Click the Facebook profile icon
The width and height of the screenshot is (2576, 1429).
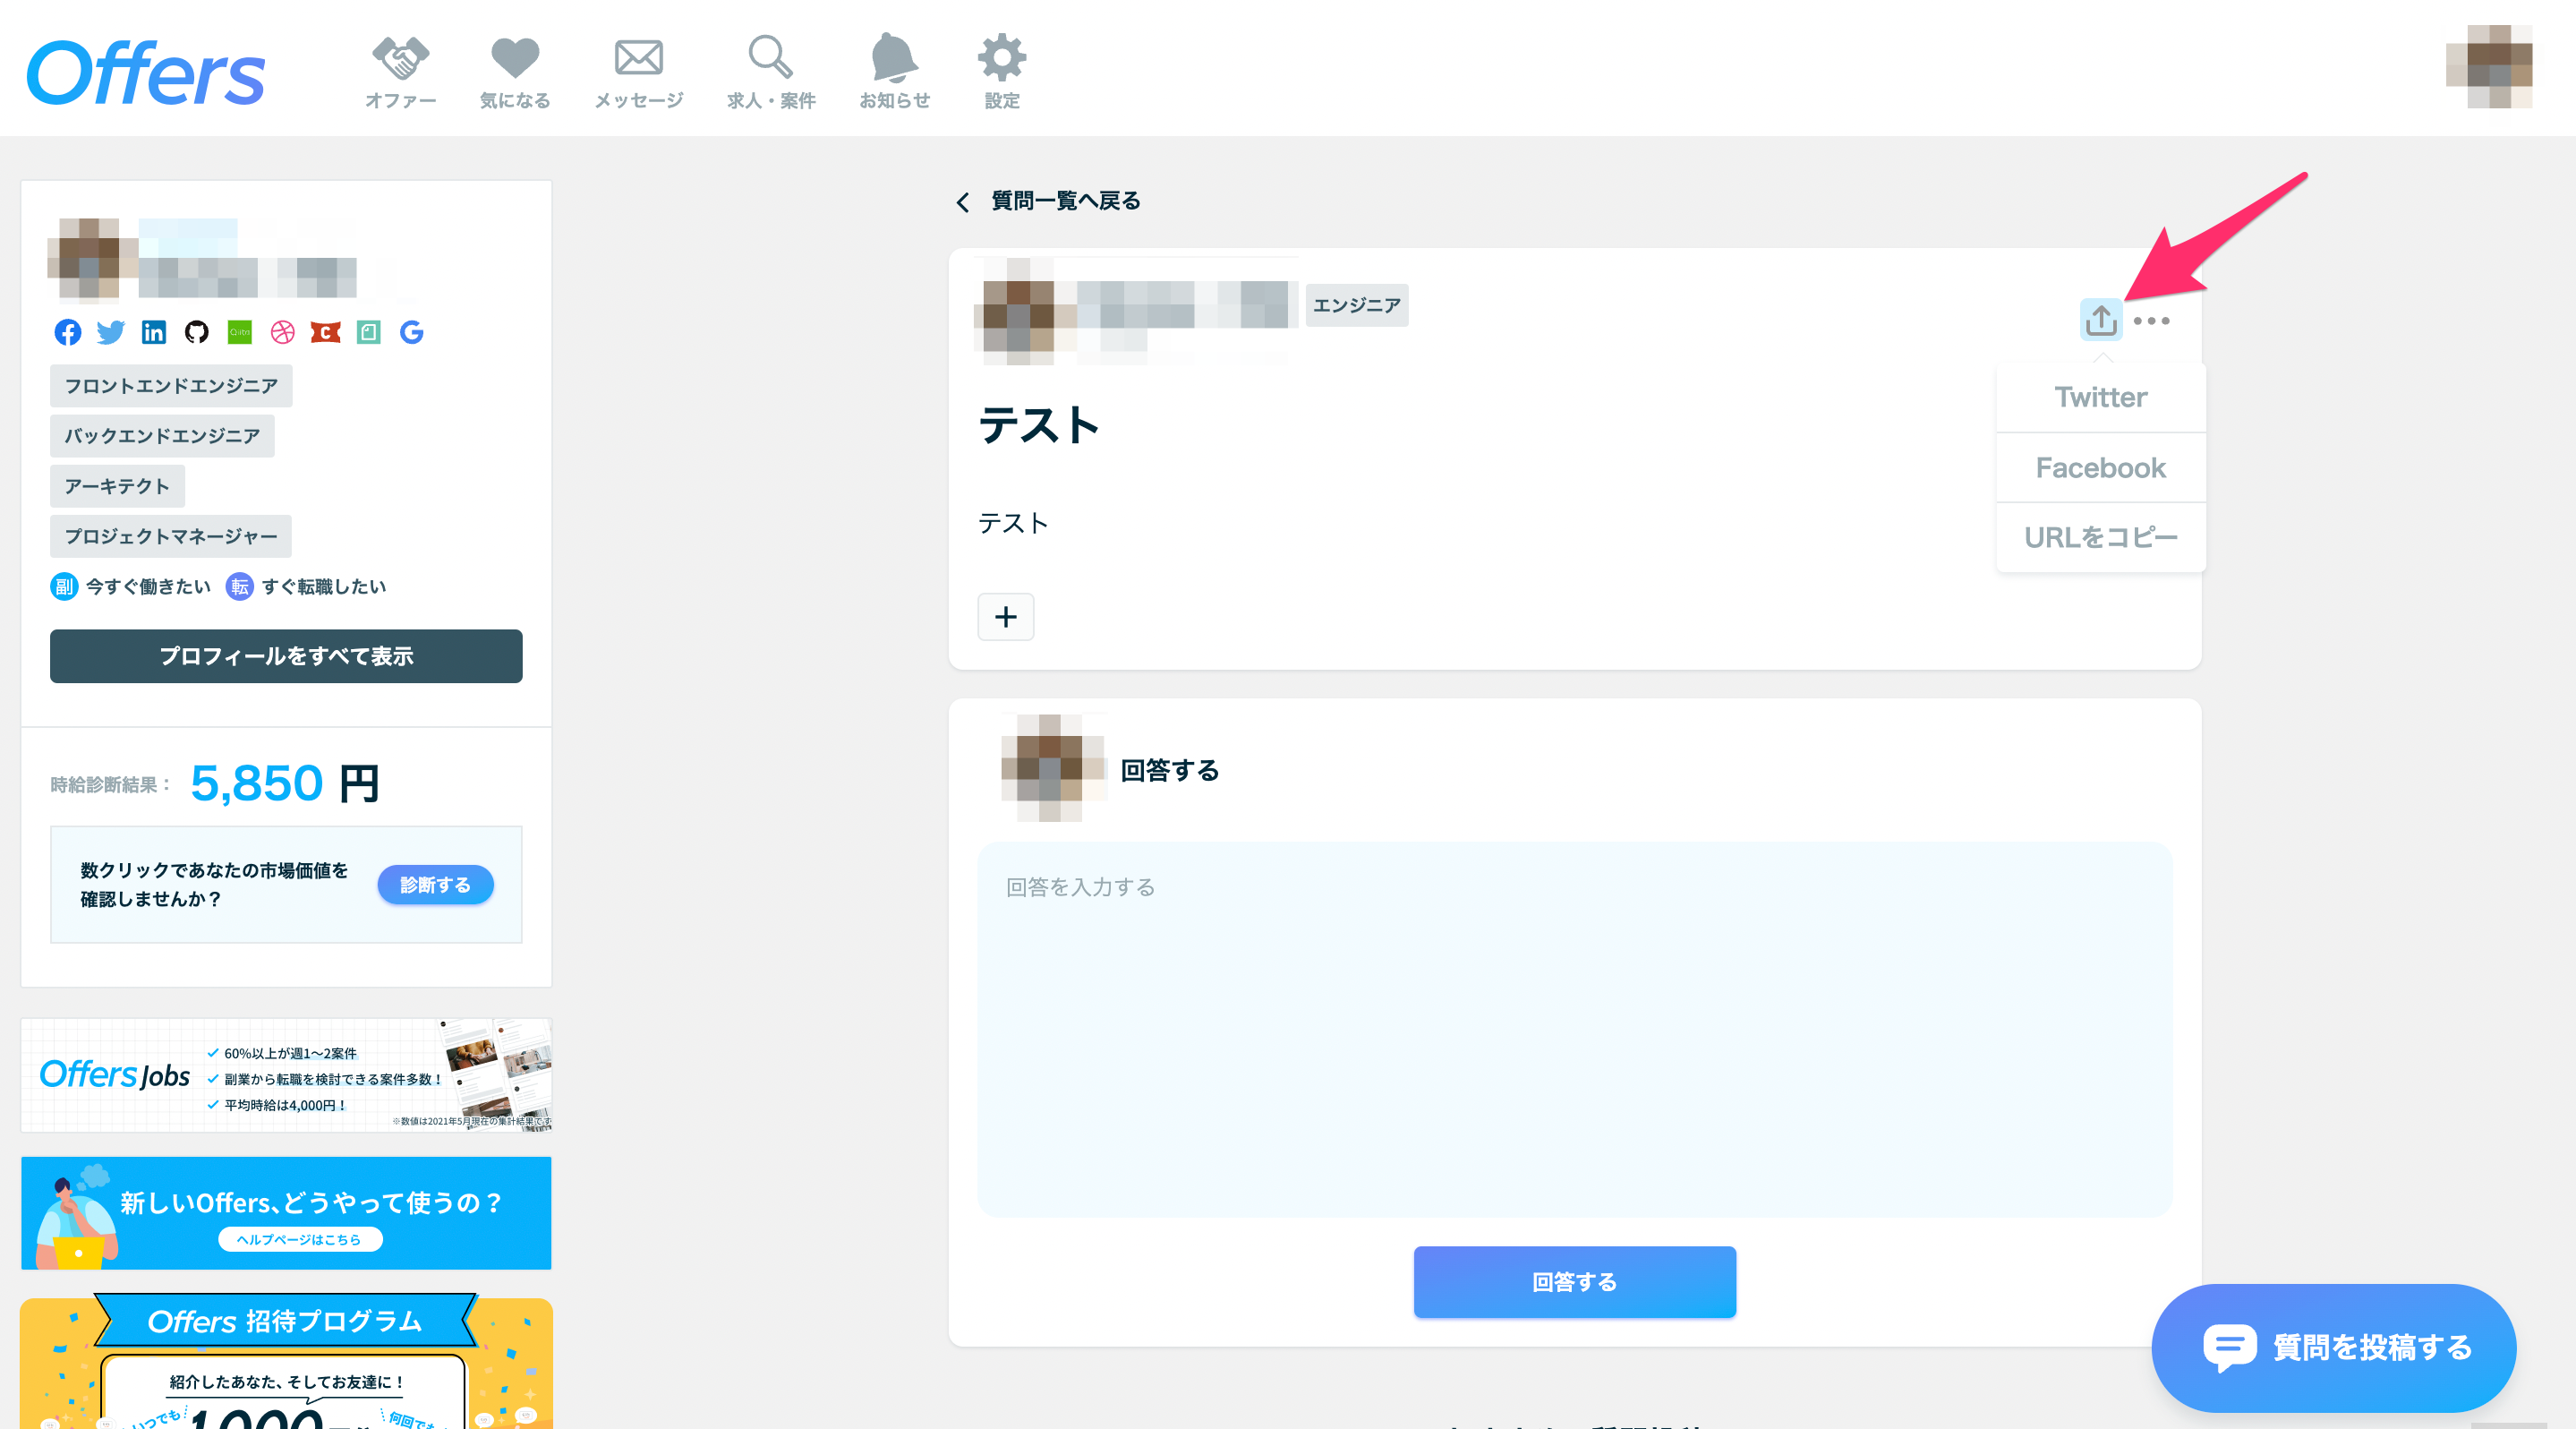pos(68,332)
